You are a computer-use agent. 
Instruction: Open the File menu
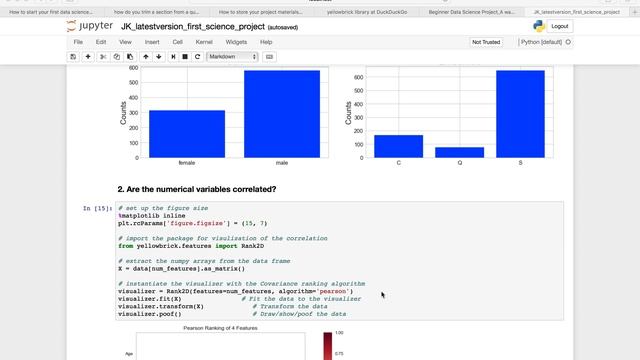coord(78,42)
